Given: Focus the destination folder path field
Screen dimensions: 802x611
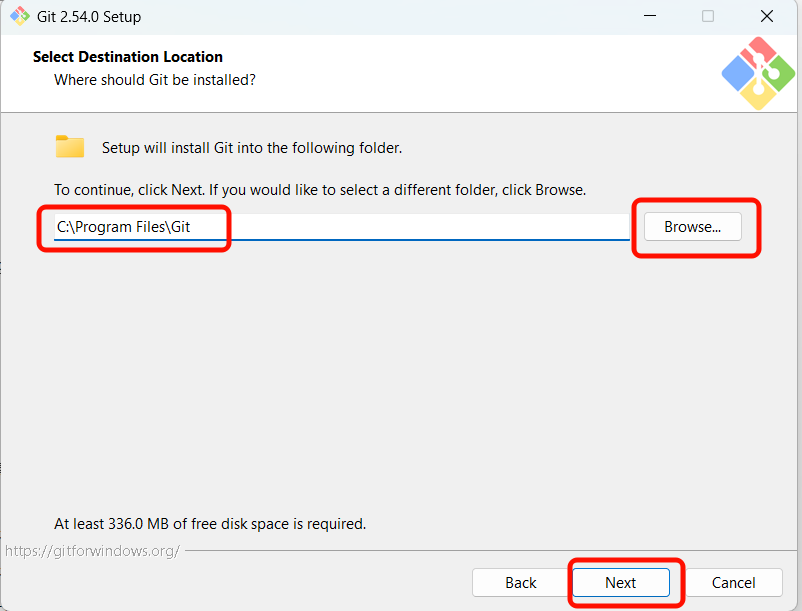Looking at the screenshot, I should (342, 227).
